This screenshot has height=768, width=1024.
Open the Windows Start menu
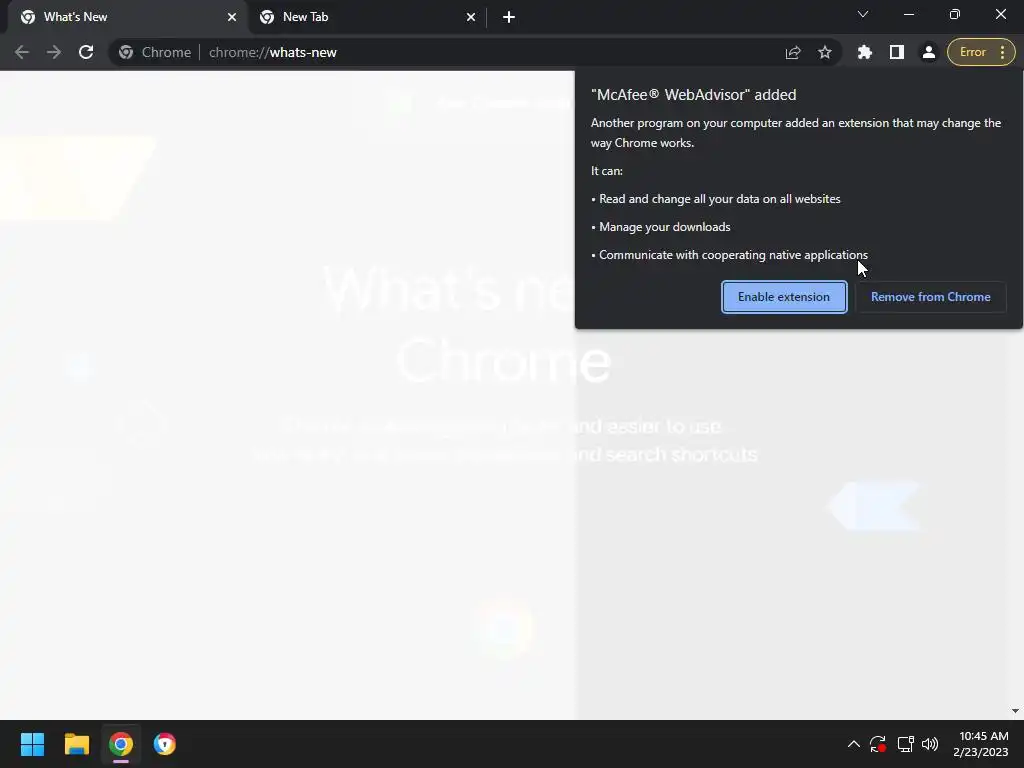[x=32, y=744]
